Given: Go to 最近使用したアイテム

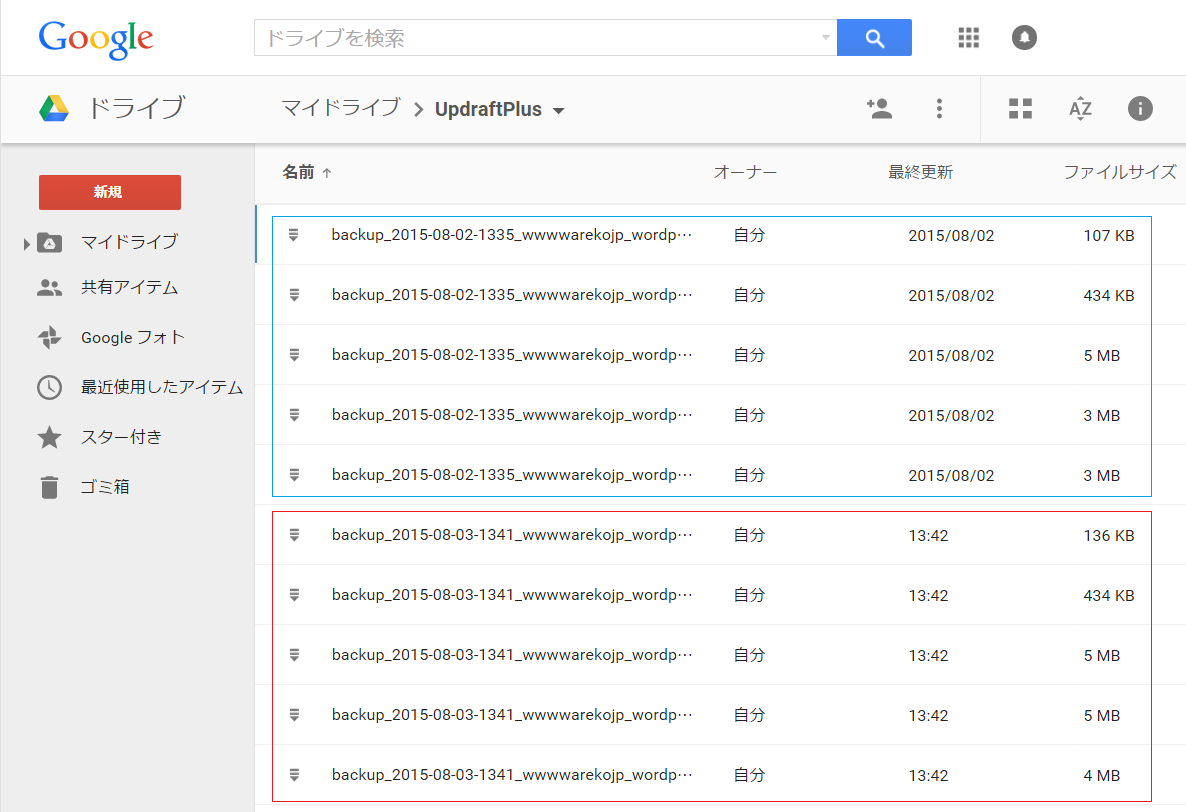Looking at the screenshot, I should tap(161, 388).
